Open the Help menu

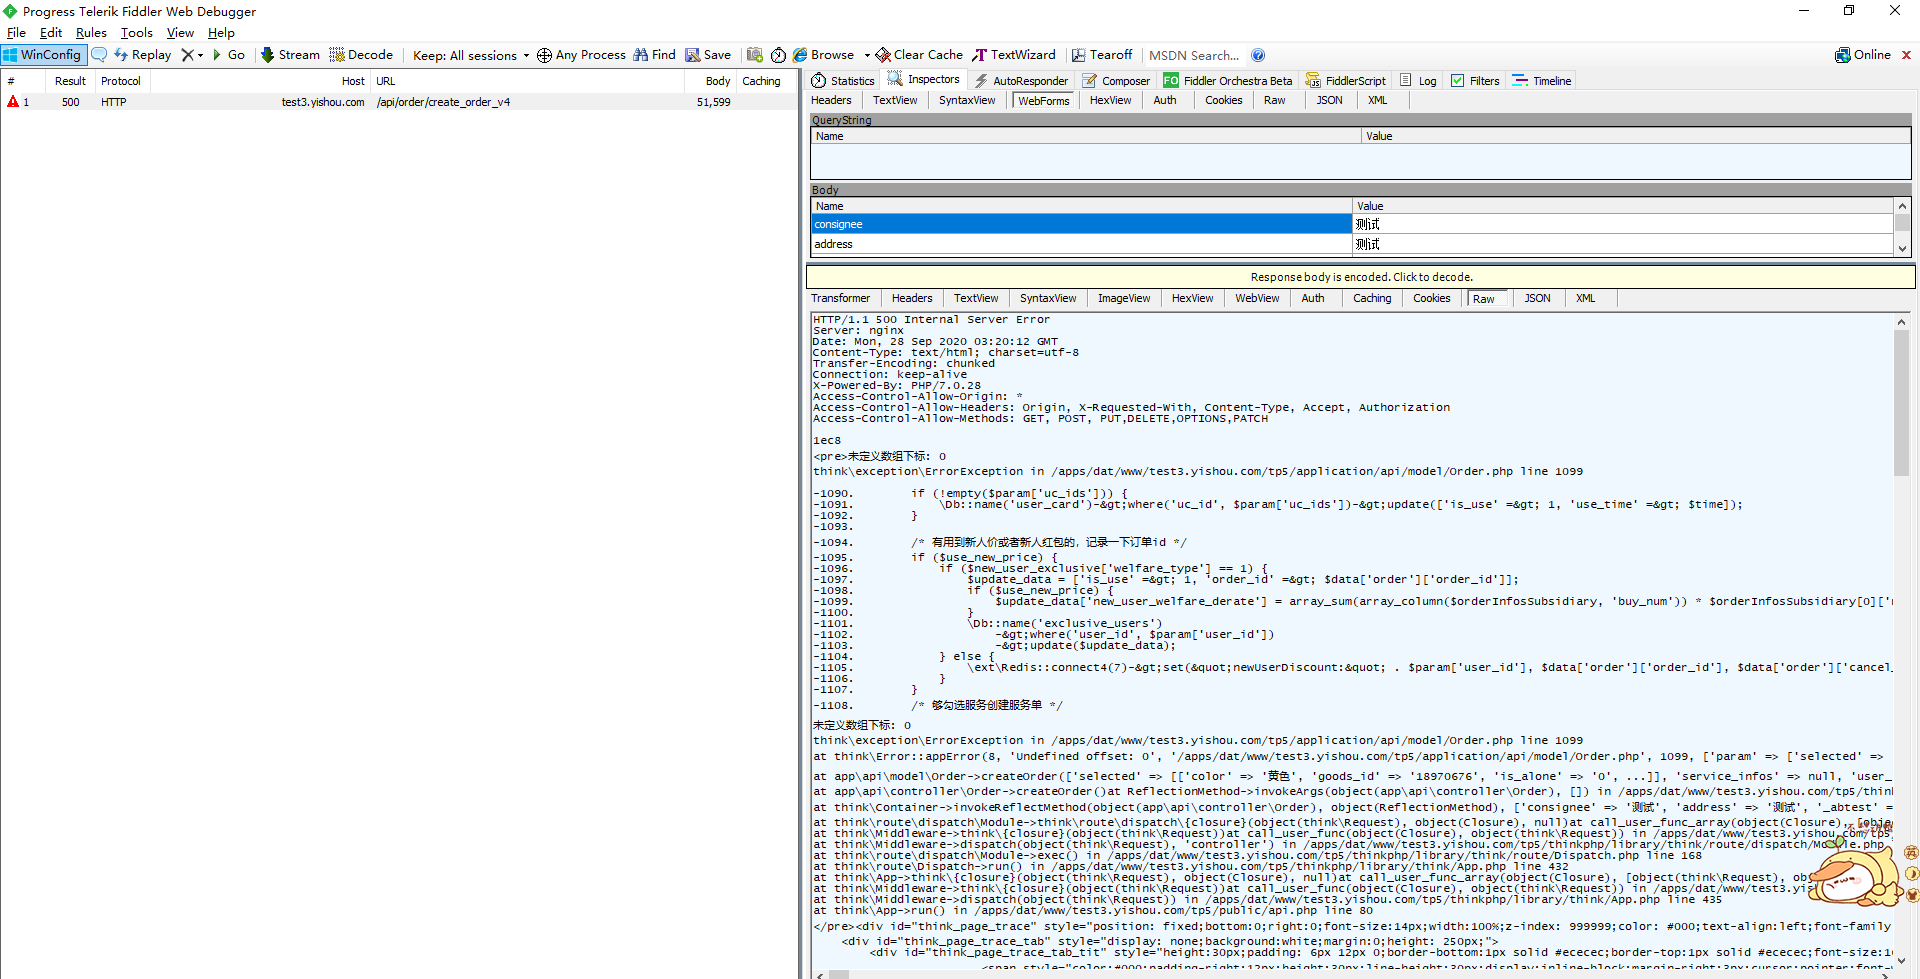coord(221,33)
